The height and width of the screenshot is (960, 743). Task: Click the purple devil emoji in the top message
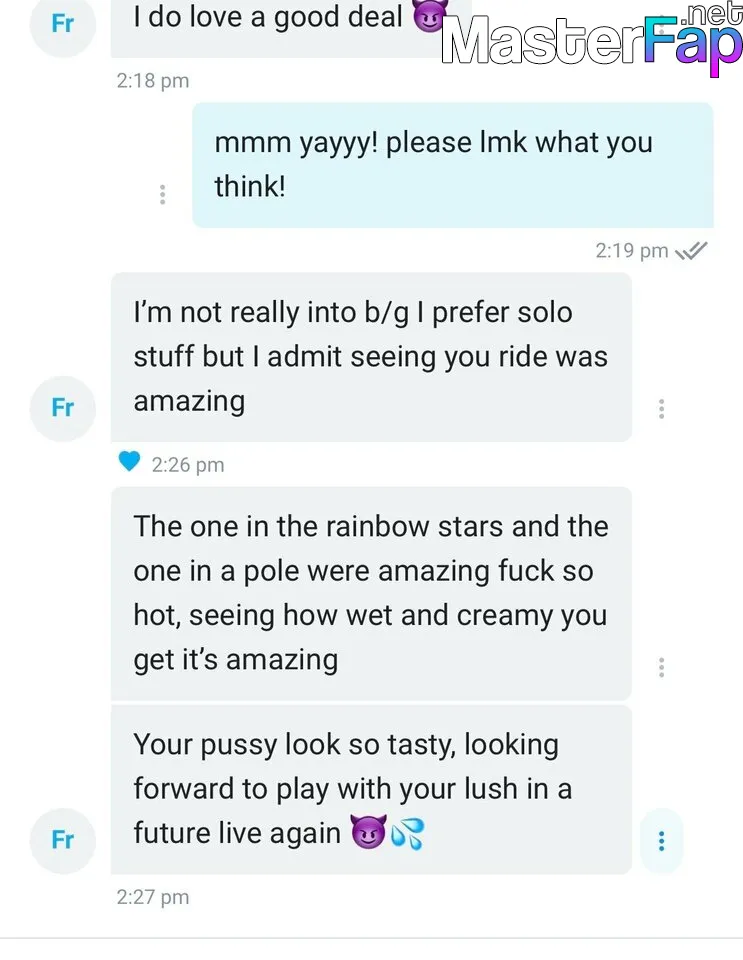coord(430,18)
